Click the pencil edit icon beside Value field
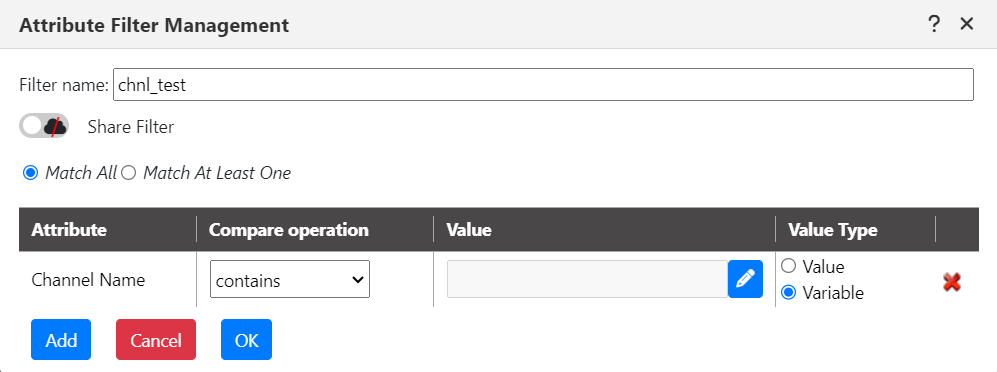The height and width of the screenshot is (372, 997). point(745,279)
